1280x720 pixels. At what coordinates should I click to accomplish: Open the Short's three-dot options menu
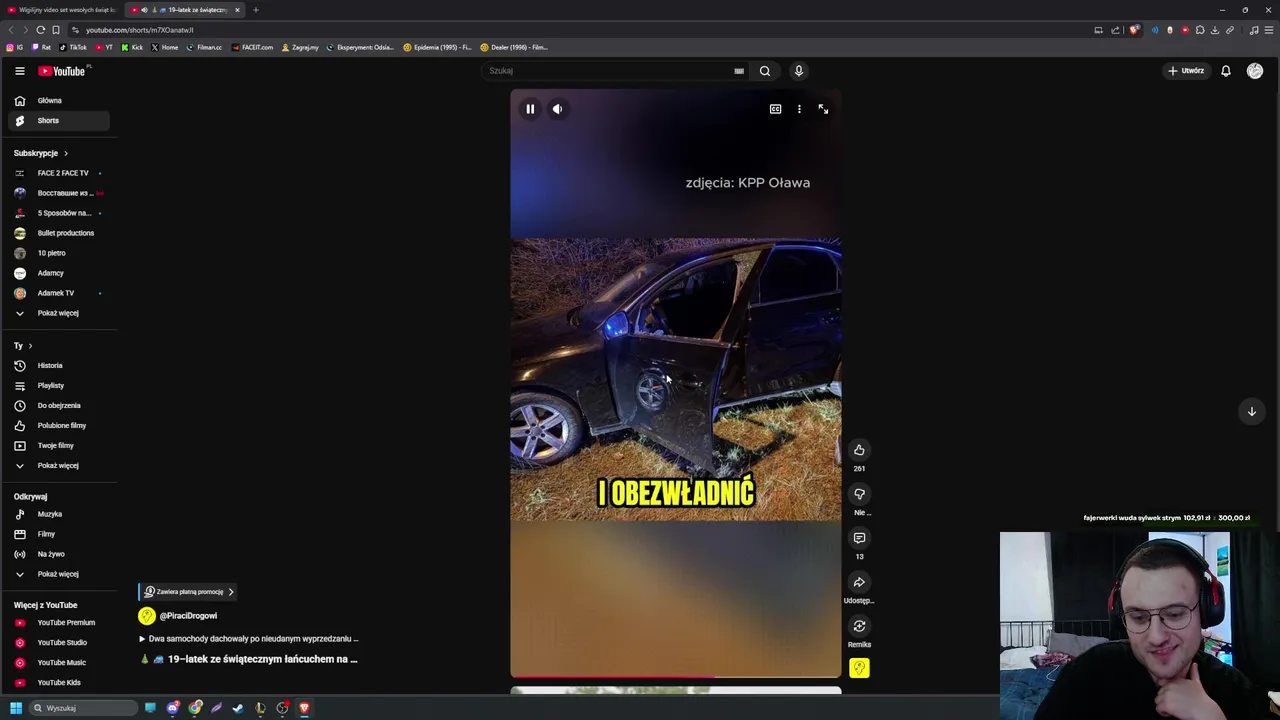[799, 109]
